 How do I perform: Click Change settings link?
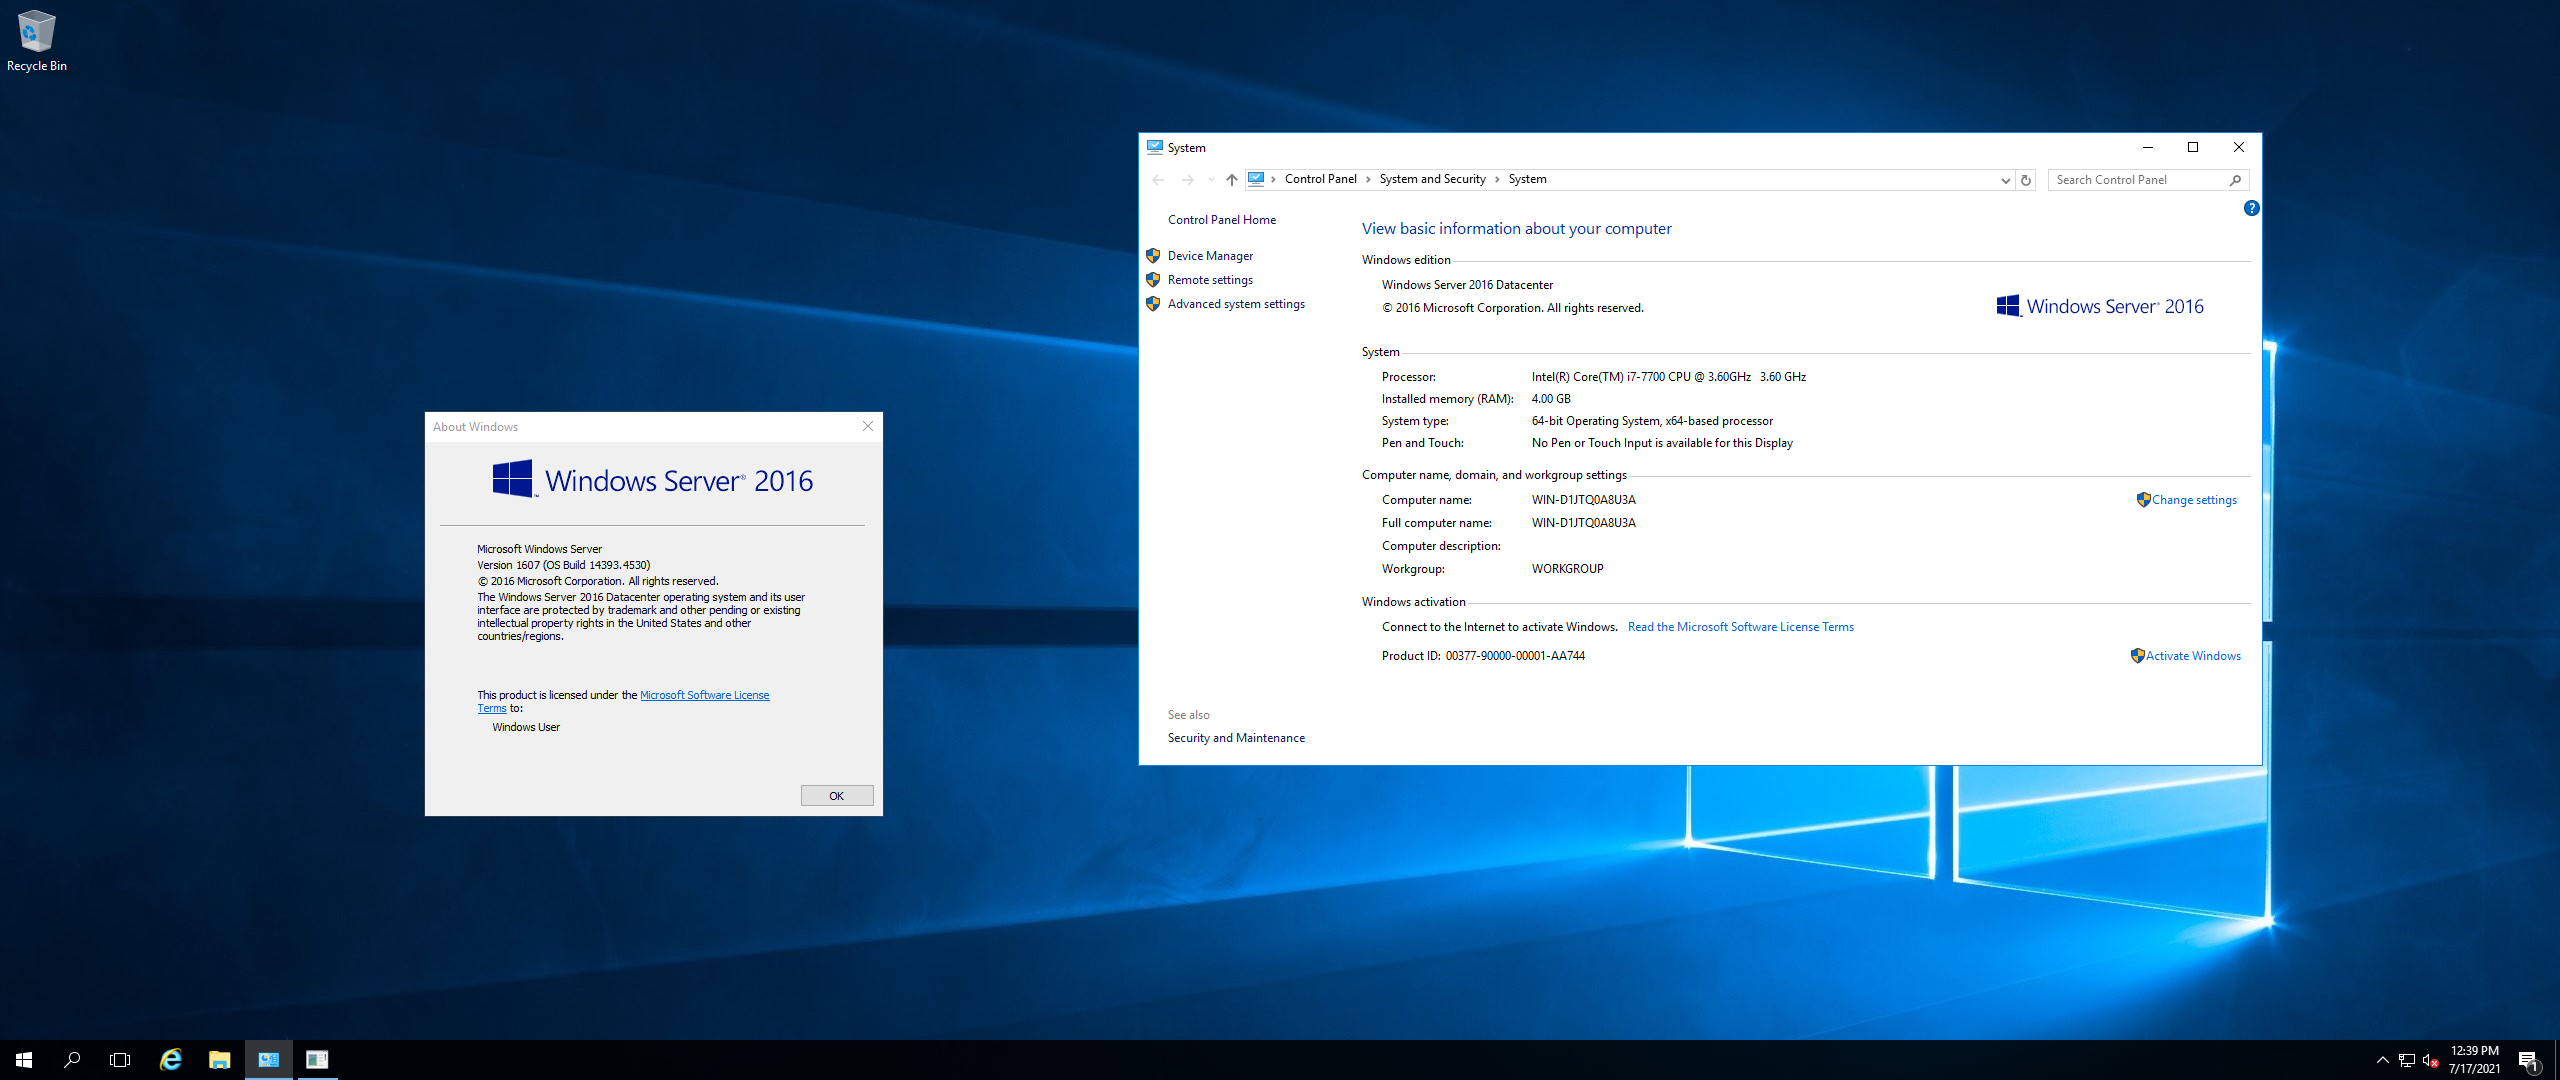[x=2194, y=500]
